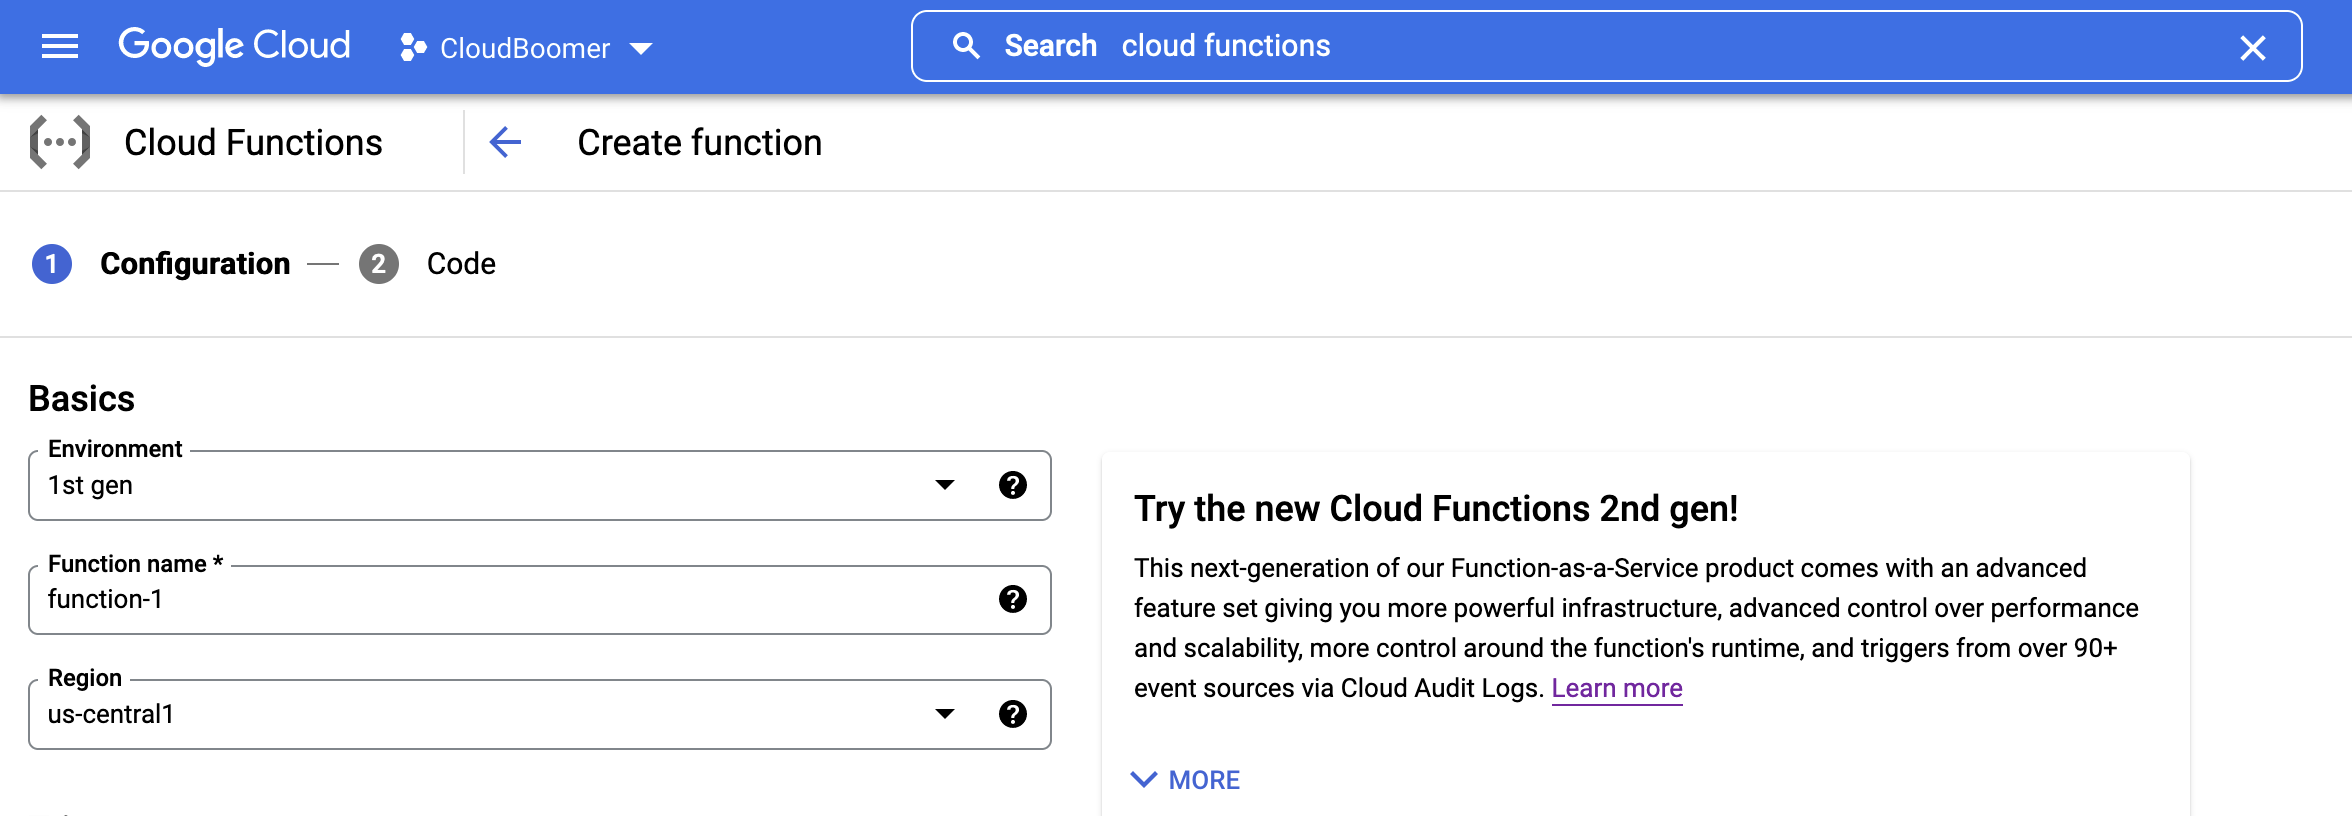2352x816 pixels.
Task: Open the Learn more link
Action: [1617, 688]
